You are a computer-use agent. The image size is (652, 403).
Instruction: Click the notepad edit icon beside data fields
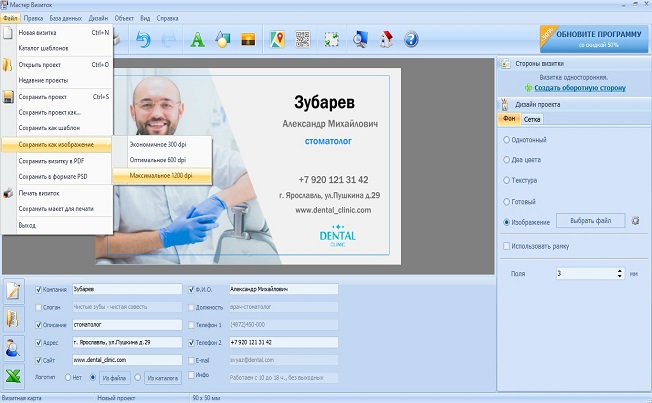click(x=13, y=290)
